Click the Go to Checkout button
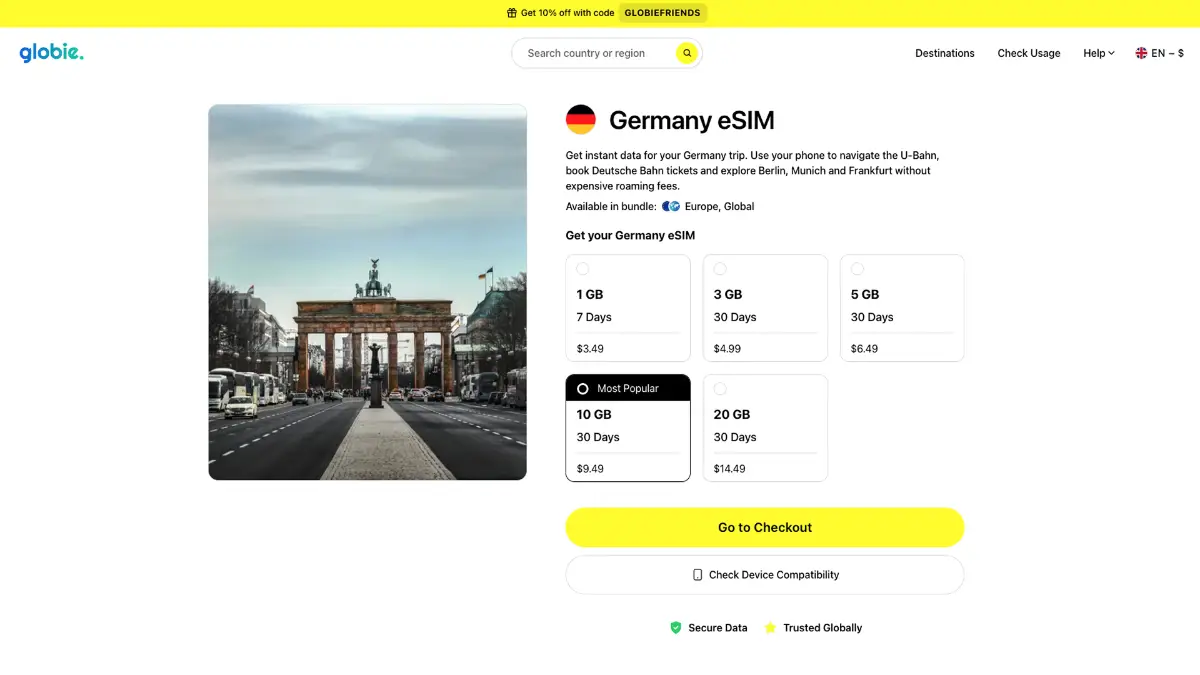 (765, 527)
